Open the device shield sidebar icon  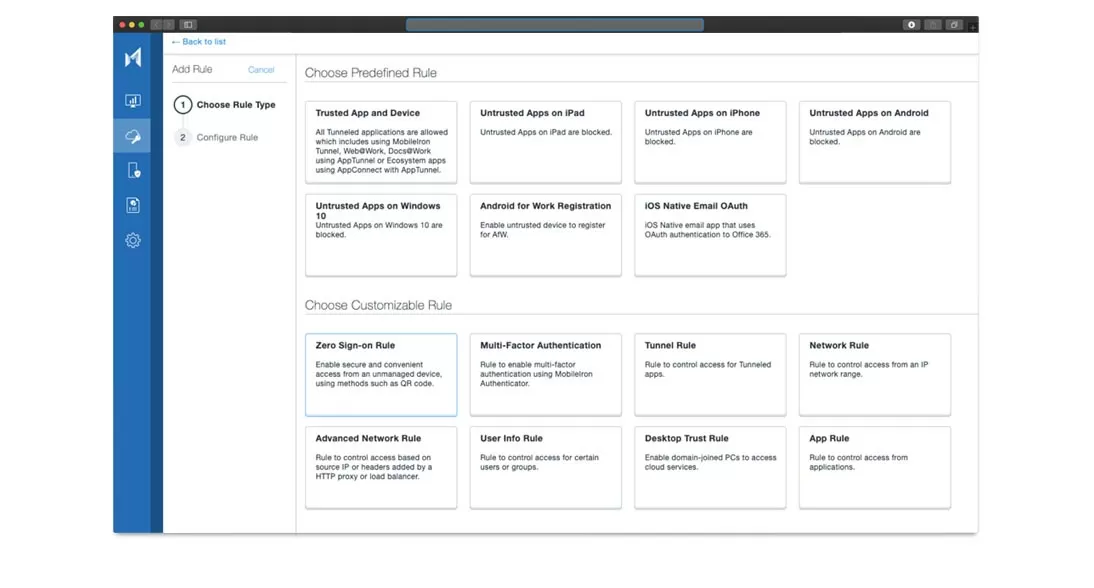[x=133, y=171]
